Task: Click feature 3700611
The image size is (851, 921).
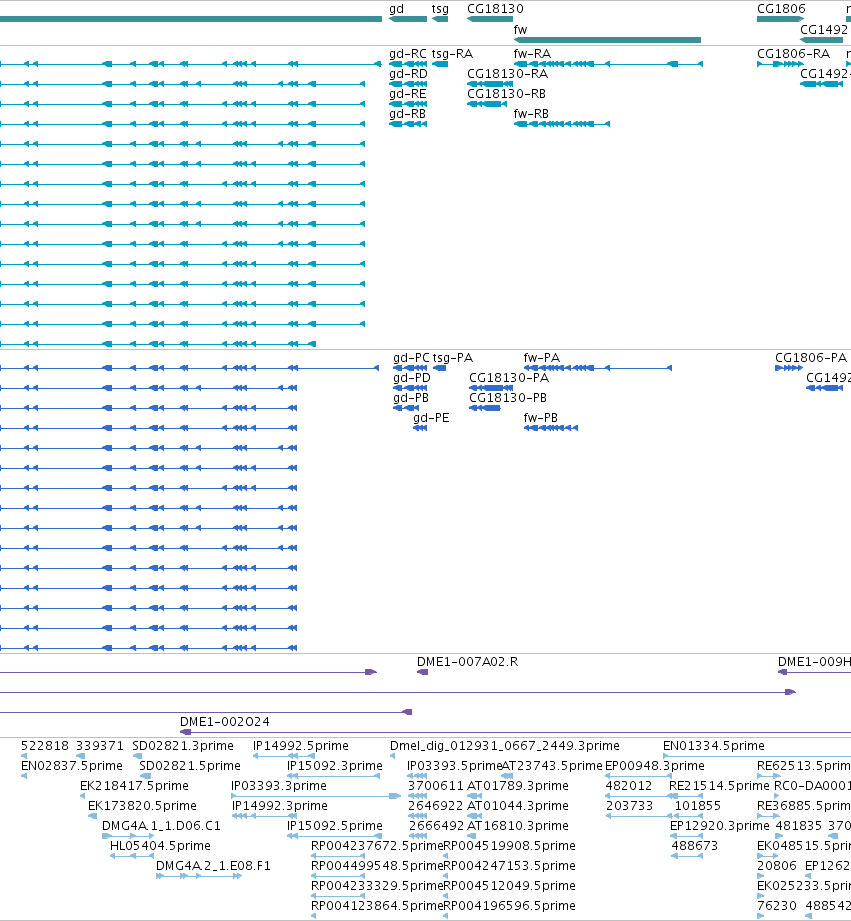Action: pyautogui.click(x=436, y=786)
